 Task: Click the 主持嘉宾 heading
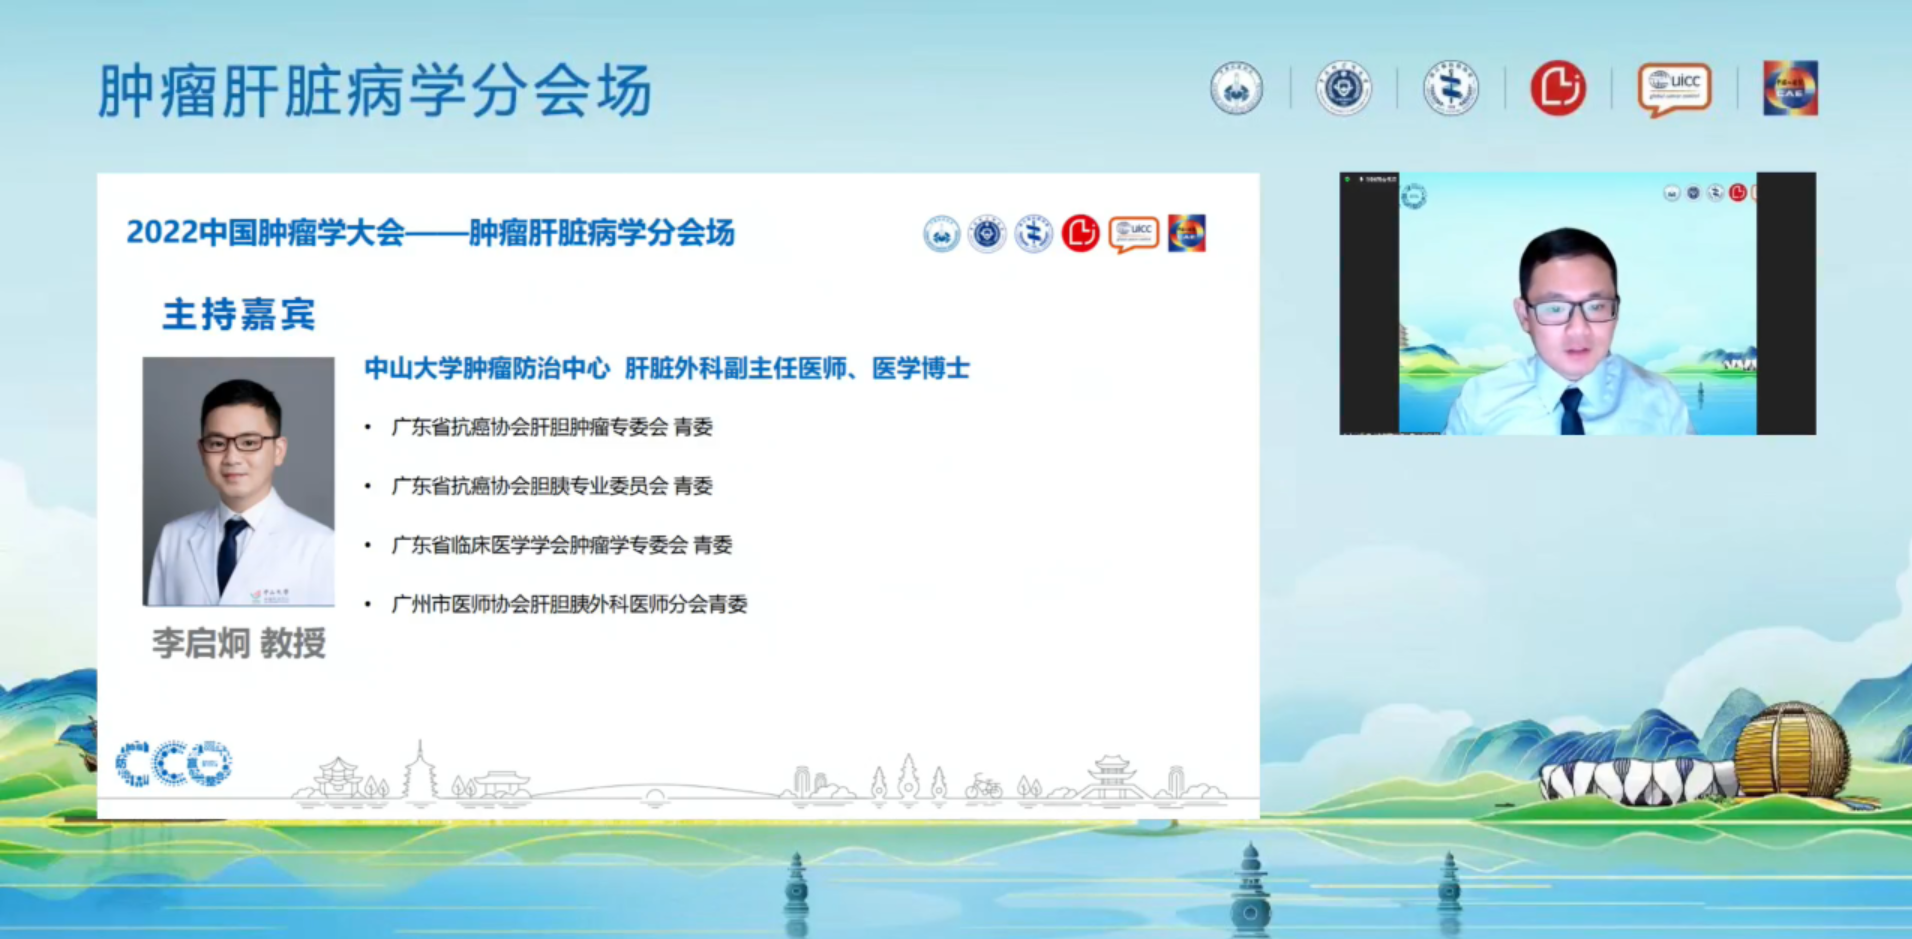click(239, 314)
